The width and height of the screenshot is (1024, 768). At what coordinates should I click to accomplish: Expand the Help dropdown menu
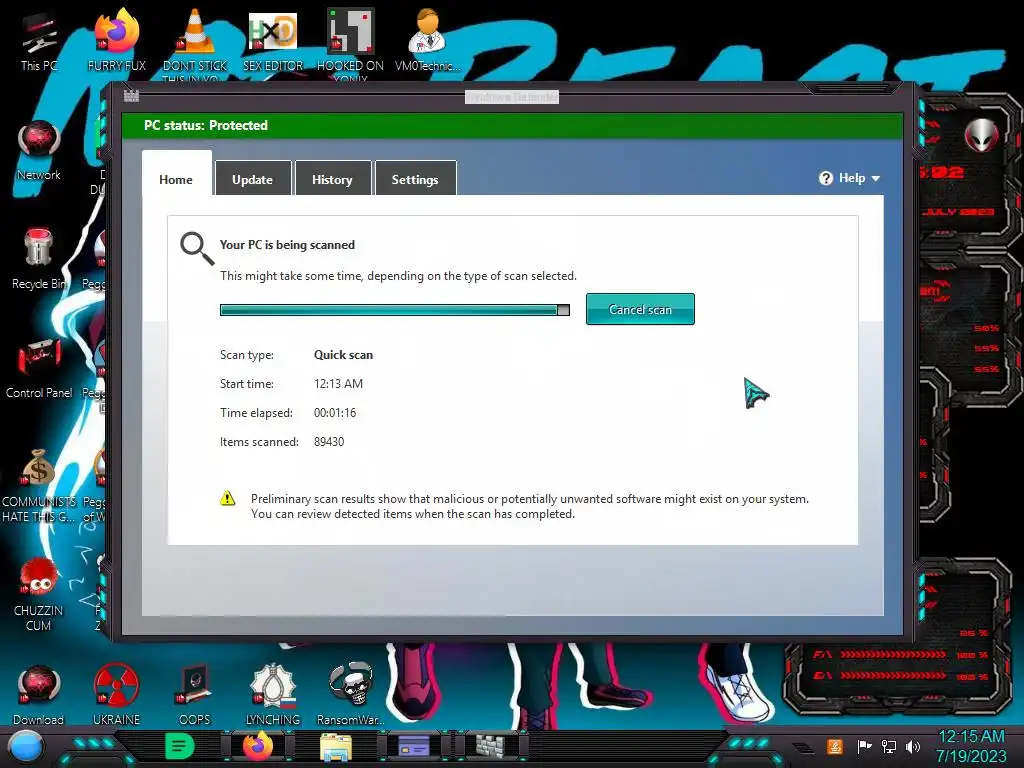pyautogui.click(x=850, y=178)
